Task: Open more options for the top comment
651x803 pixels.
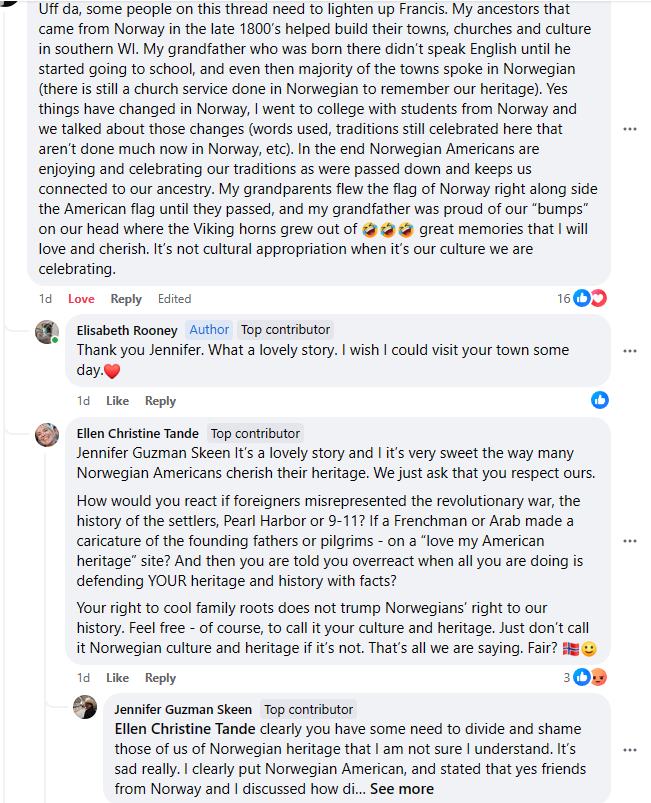Action: 630,129
